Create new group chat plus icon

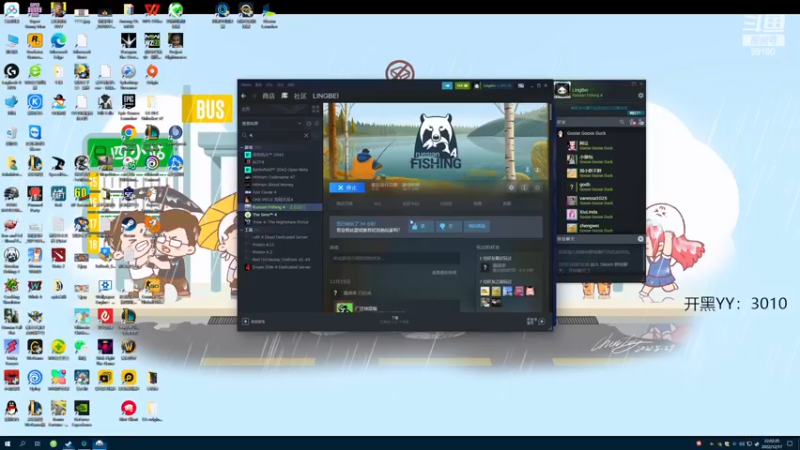[x=640, y=239]
